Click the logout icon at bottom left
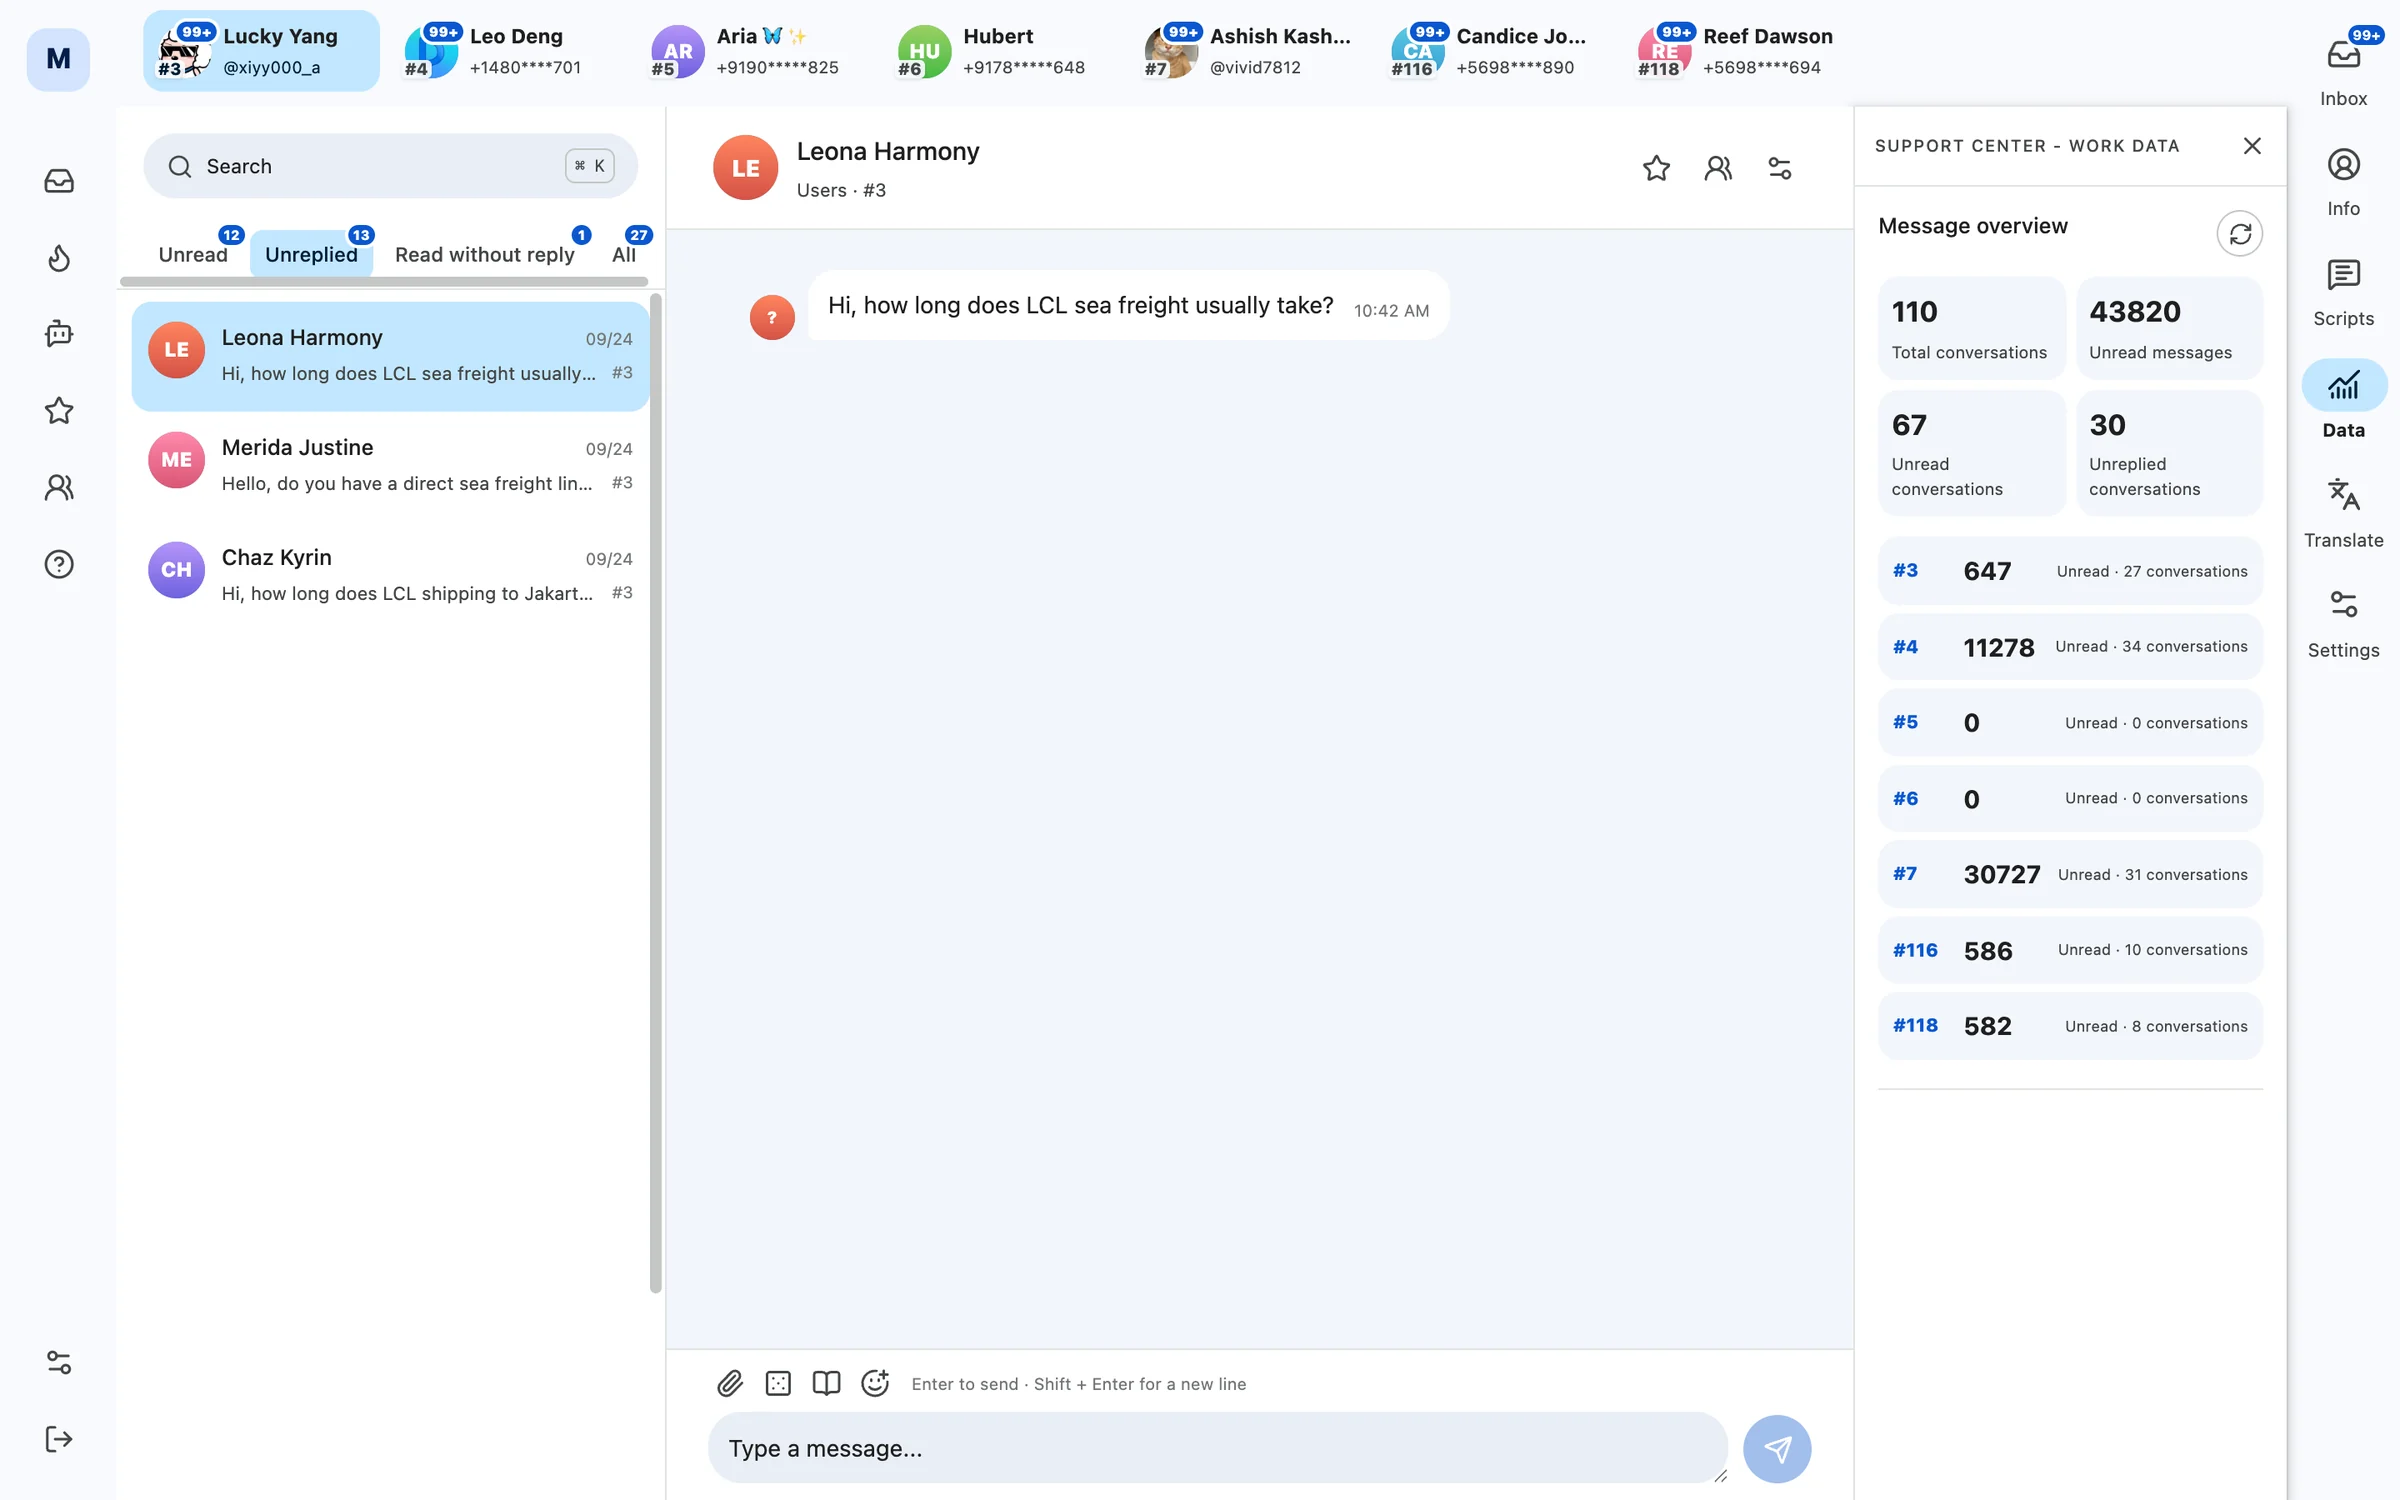The image size is (2400, 1500). point(59,1439)
